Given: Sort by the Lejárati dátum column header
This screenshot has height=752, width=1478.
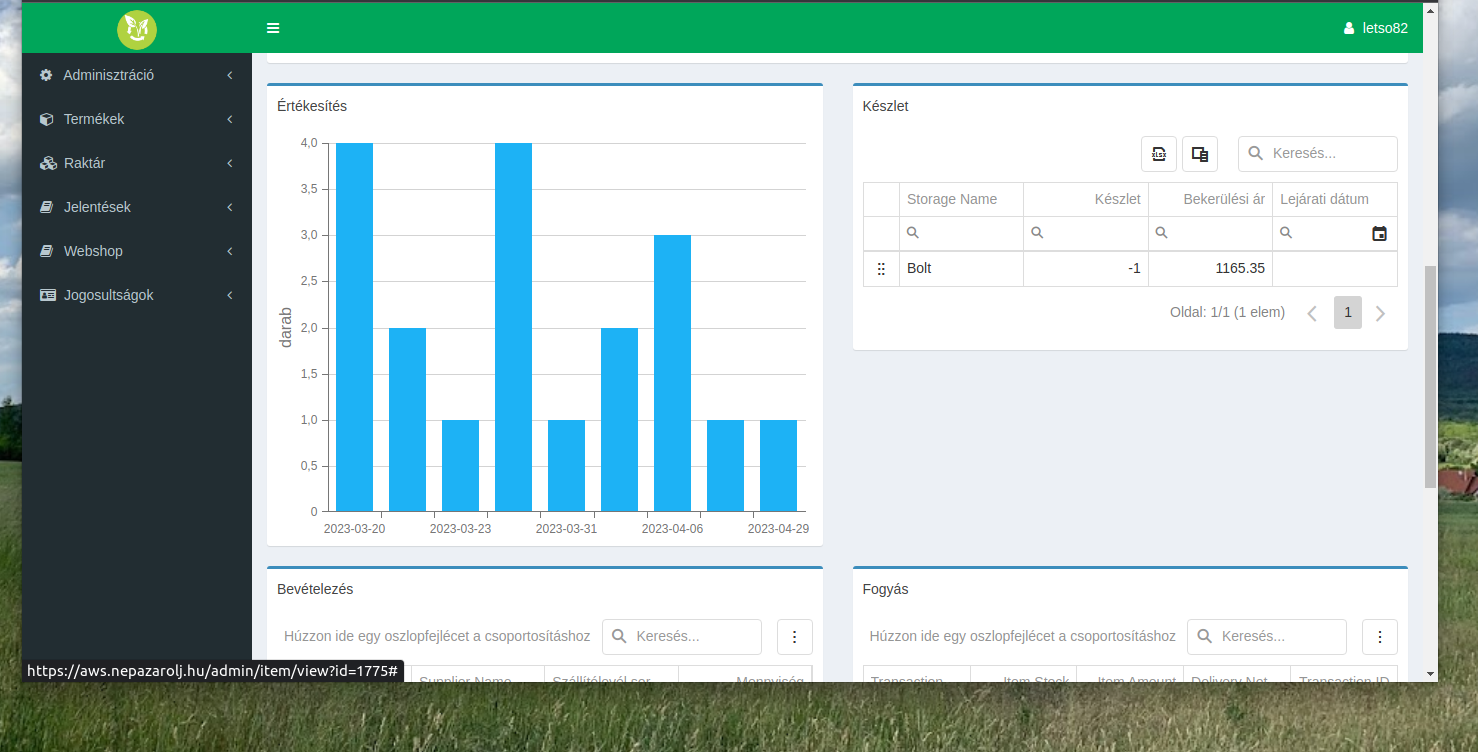Looking at the screenshot, I should click(1335, 199).
